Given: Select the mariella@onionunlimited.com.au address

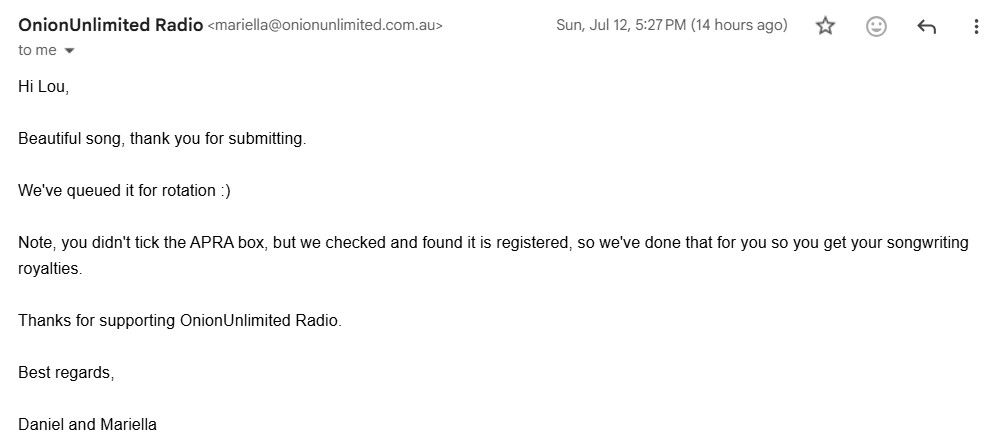Looking at the screenshot, I should click(x=325, y=25).
